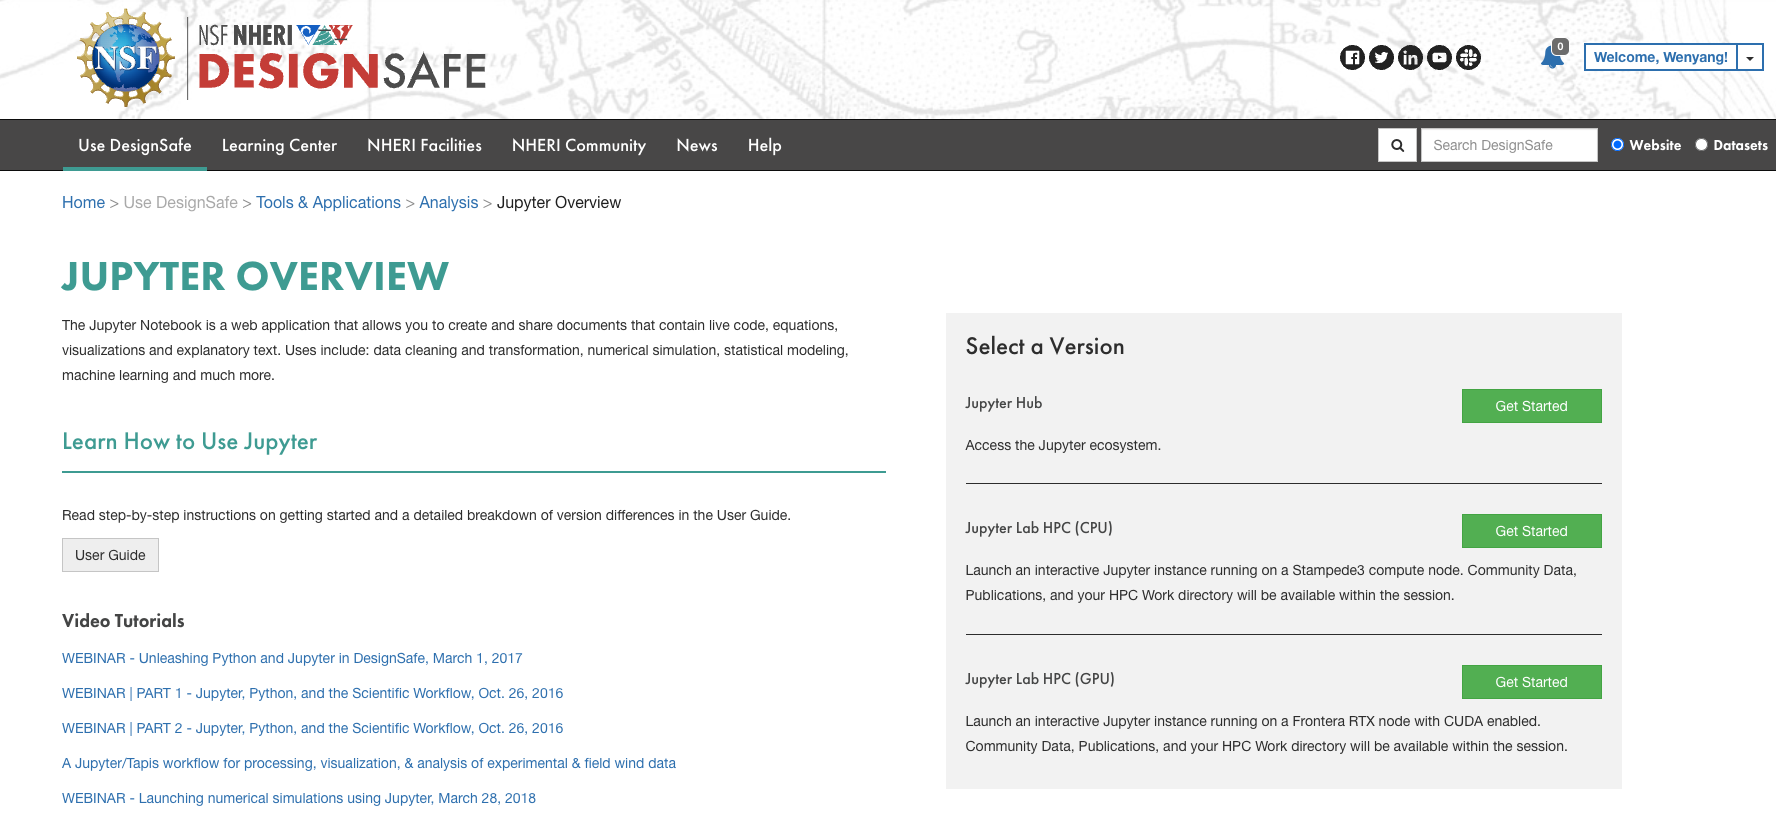The width and height of the screenshot is (1776, 823).
Task: Open the Analysis breadcrumb link
Action: pyautogui.click(x=449, y=202)
